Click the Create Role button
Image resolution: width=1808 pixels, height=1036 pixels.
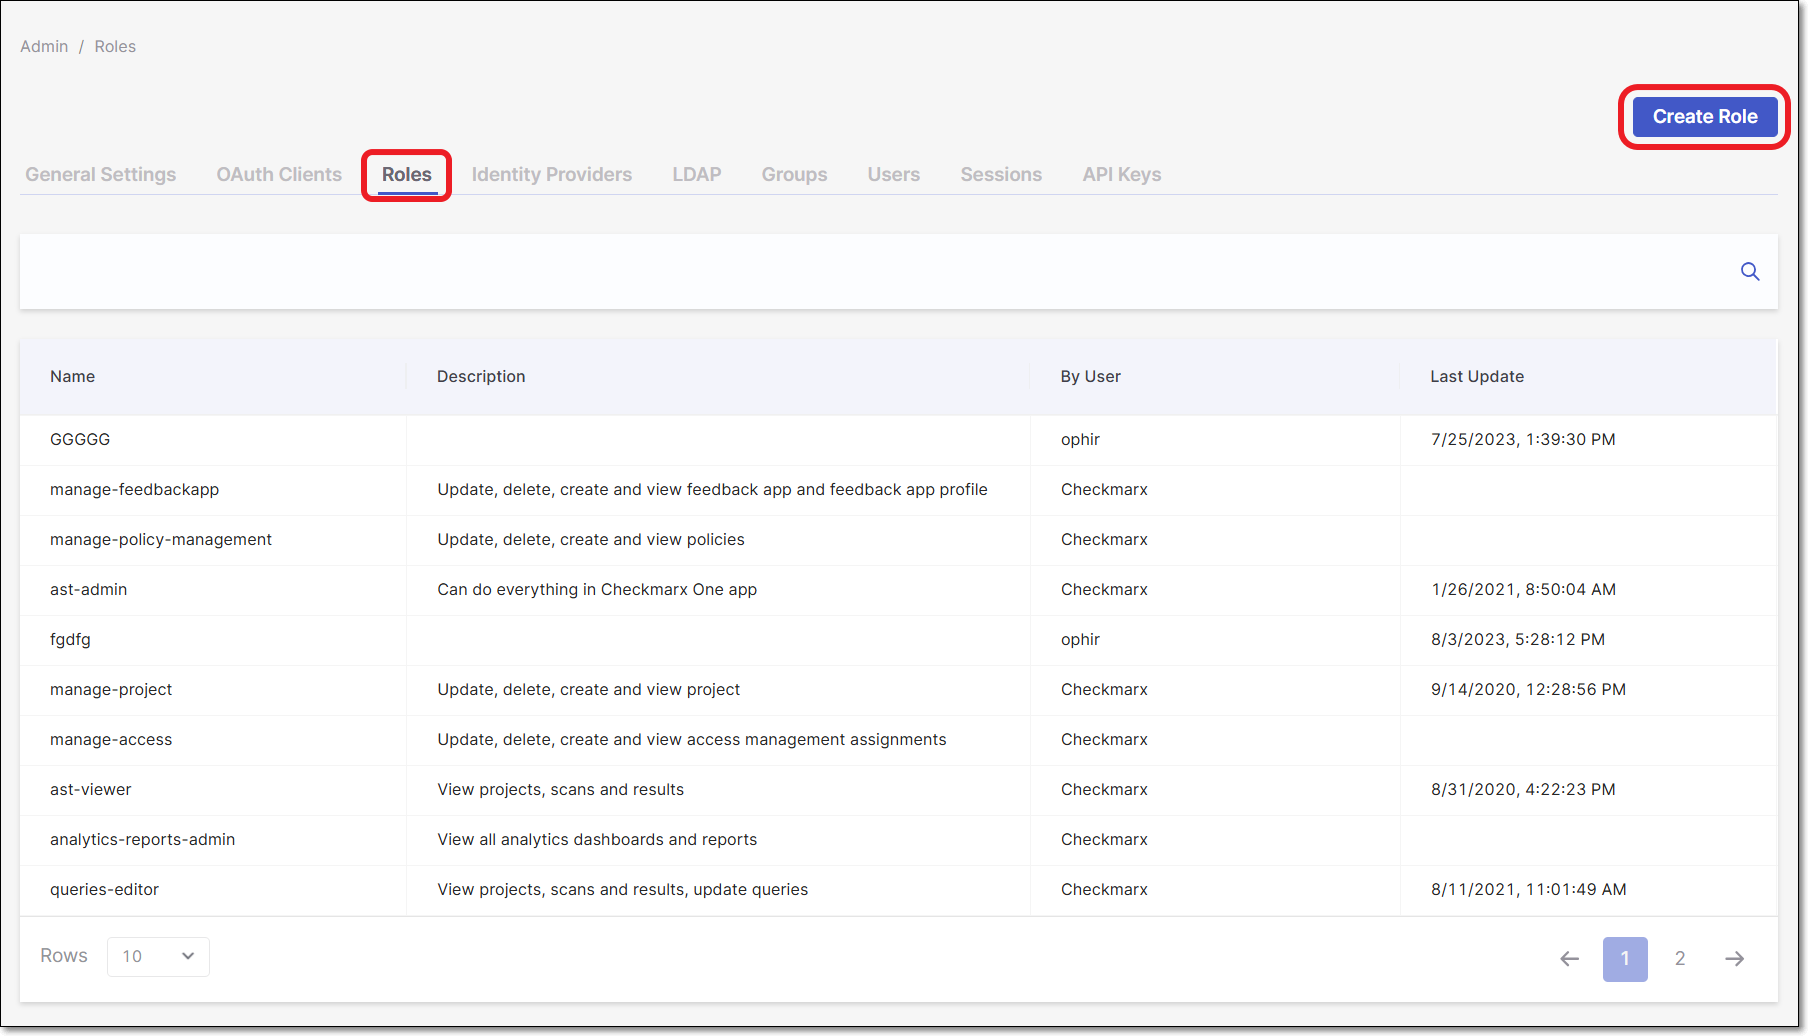(x=1705, y=117)
